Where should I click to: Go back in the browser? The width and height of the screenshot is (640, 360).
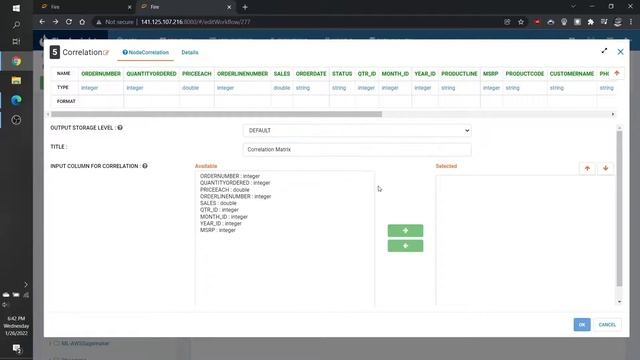42,22
